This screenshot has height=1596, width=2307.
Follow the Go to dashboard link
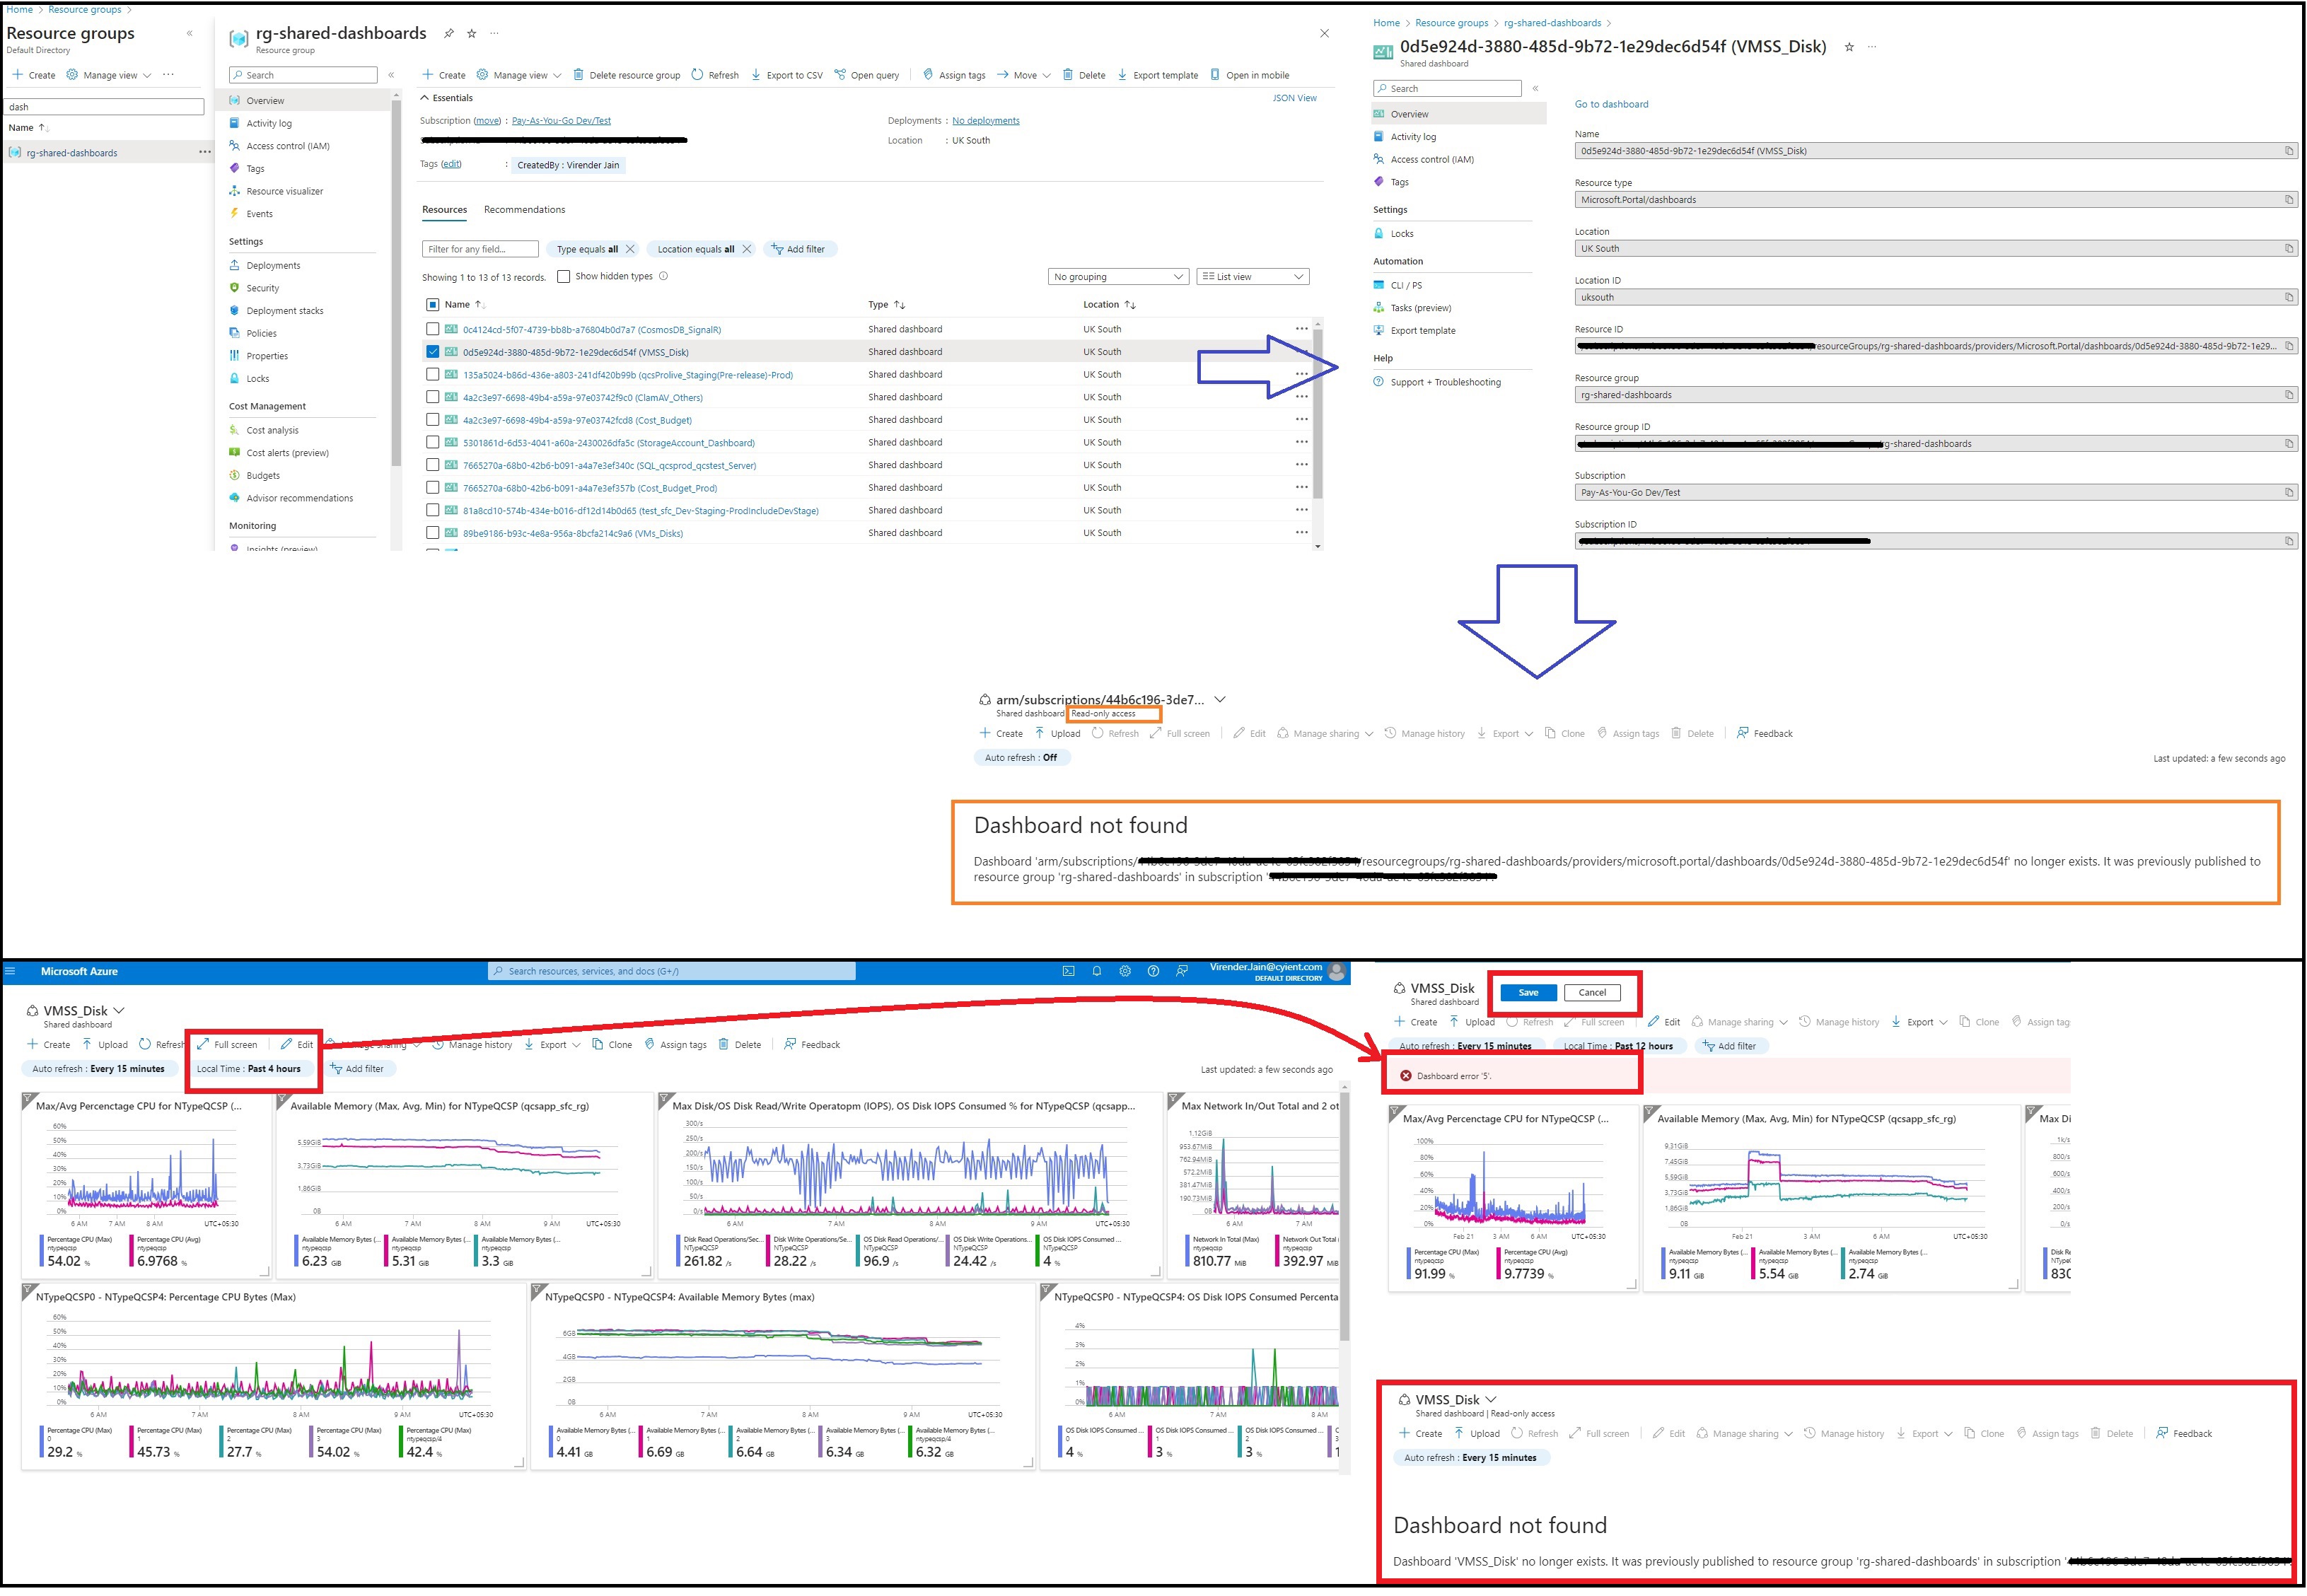coord(1612,104)
